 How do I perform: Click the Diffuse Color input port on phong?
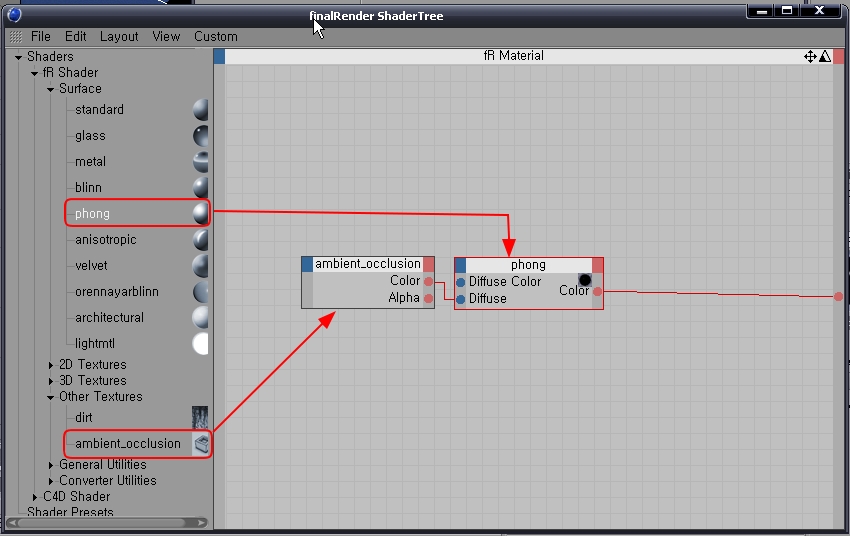(461, 282)
